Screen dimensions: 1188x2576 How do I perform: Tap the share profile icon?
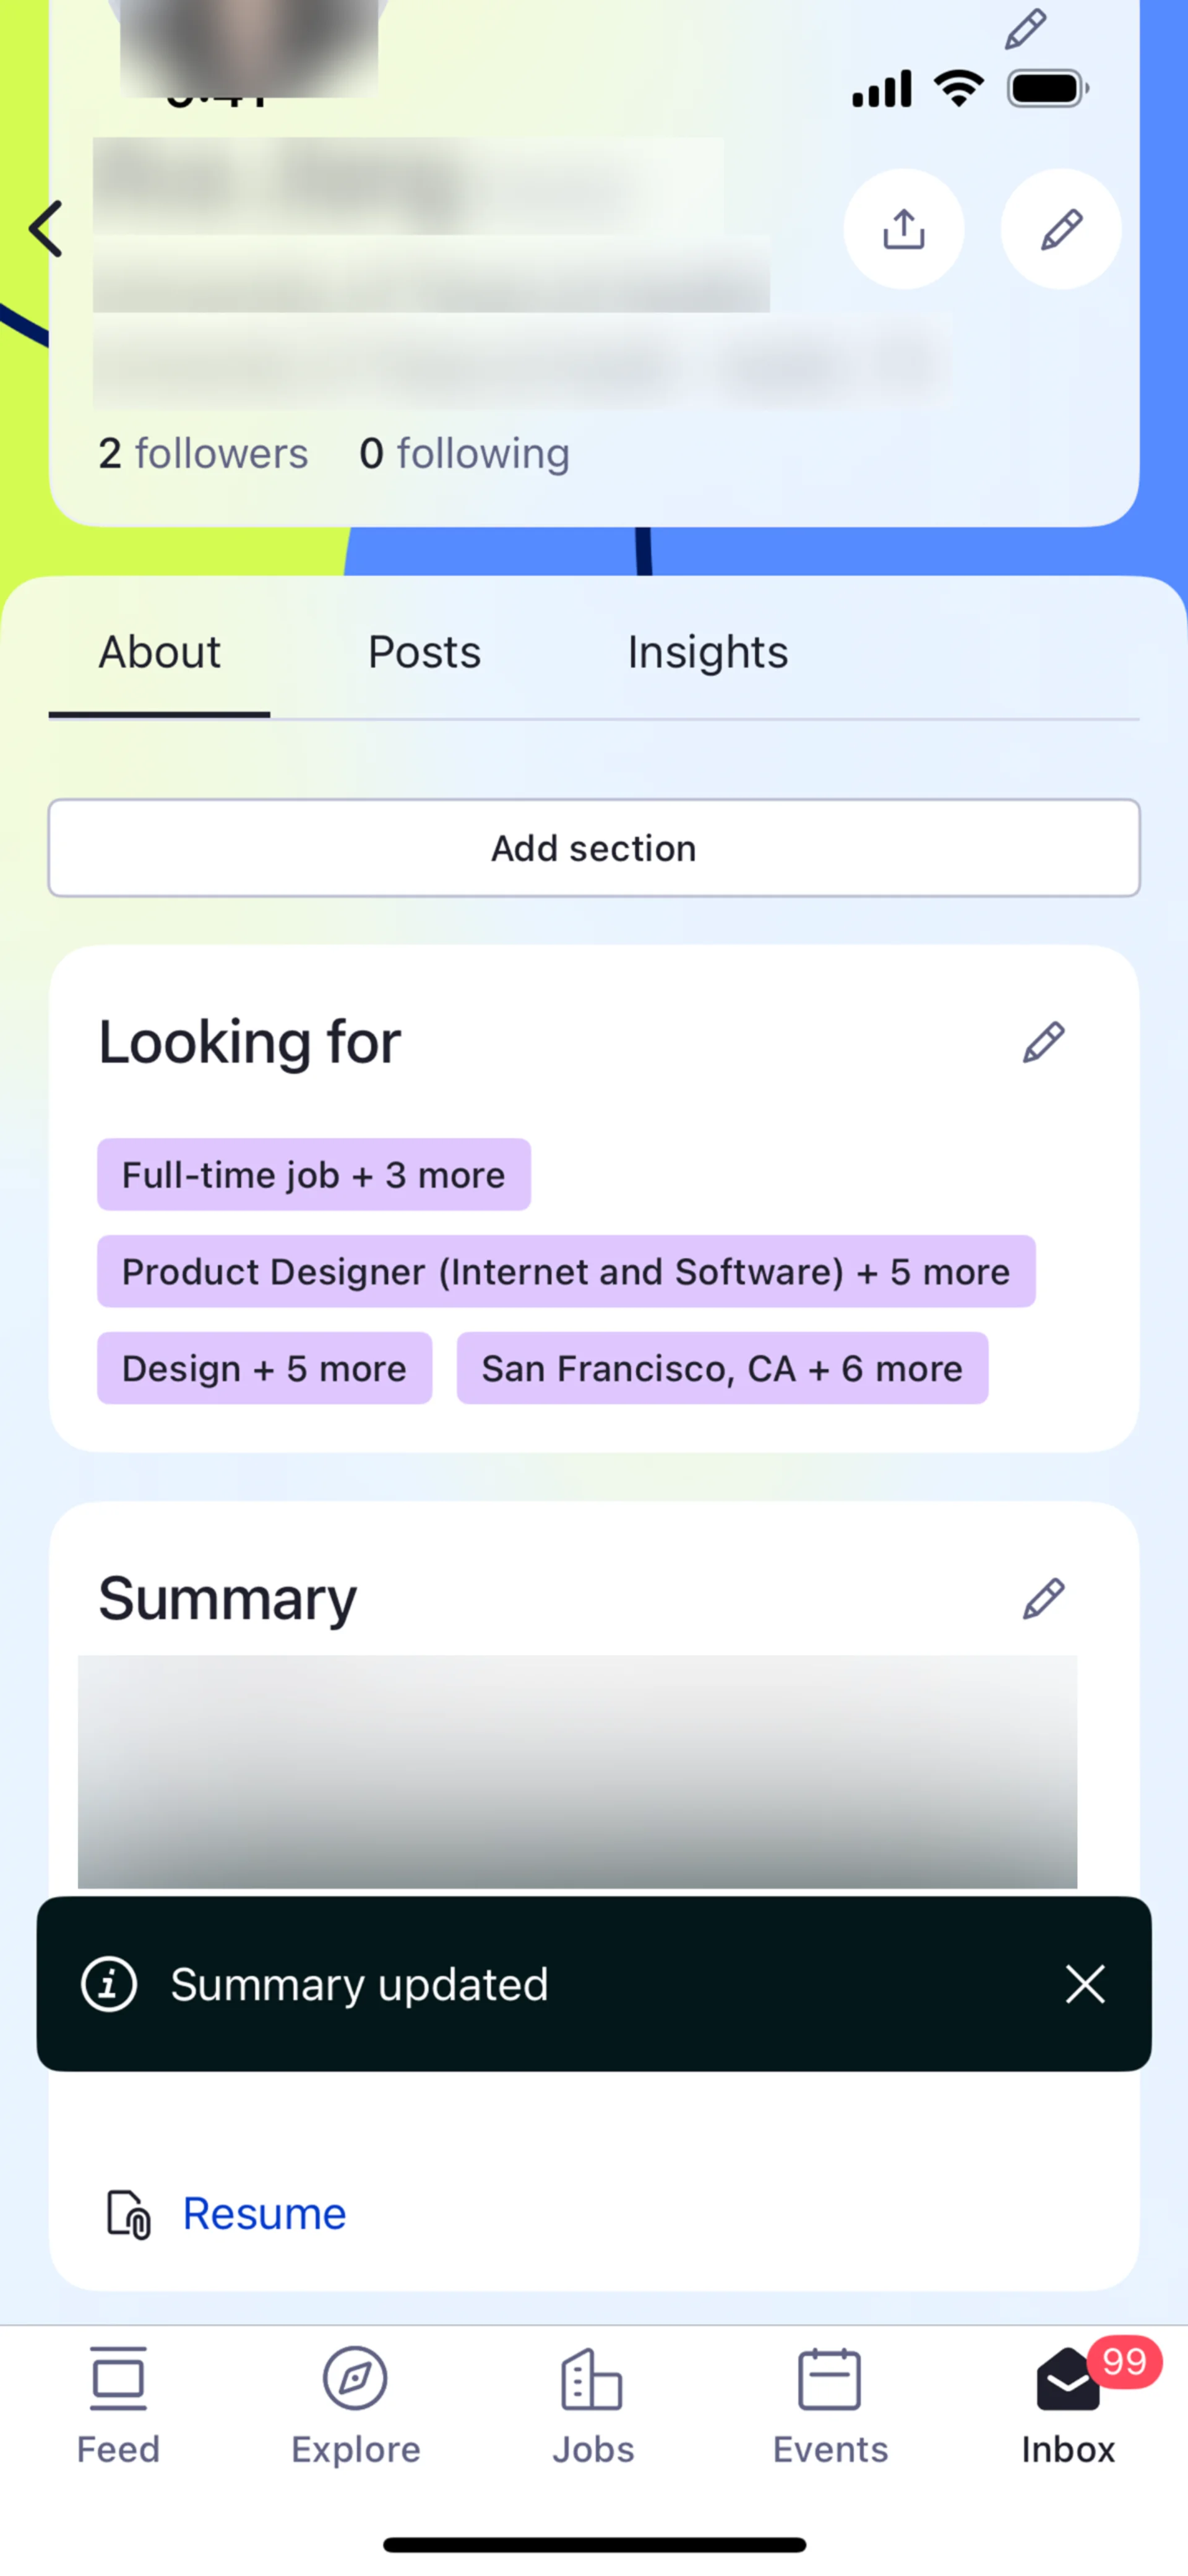pyautogui.click(x=903, y=229)
